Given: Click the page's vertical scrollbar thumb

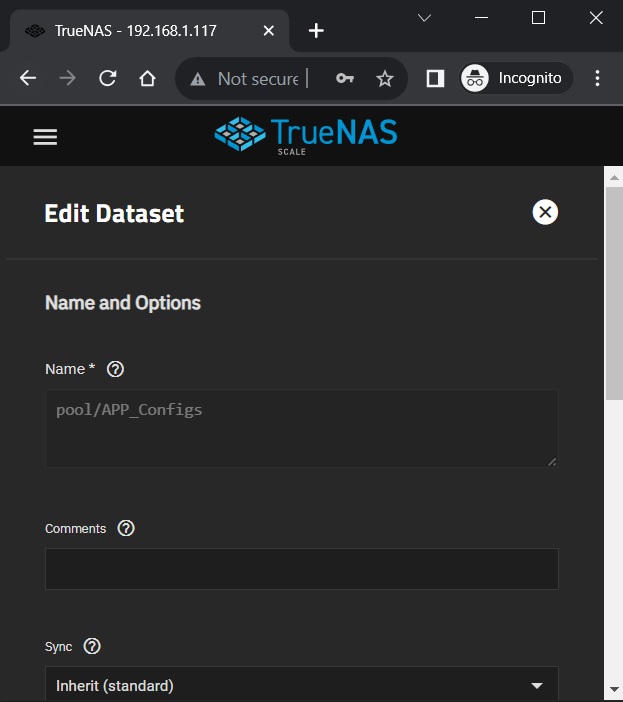Looking at the screenshot, I should [x=614, y=294].
